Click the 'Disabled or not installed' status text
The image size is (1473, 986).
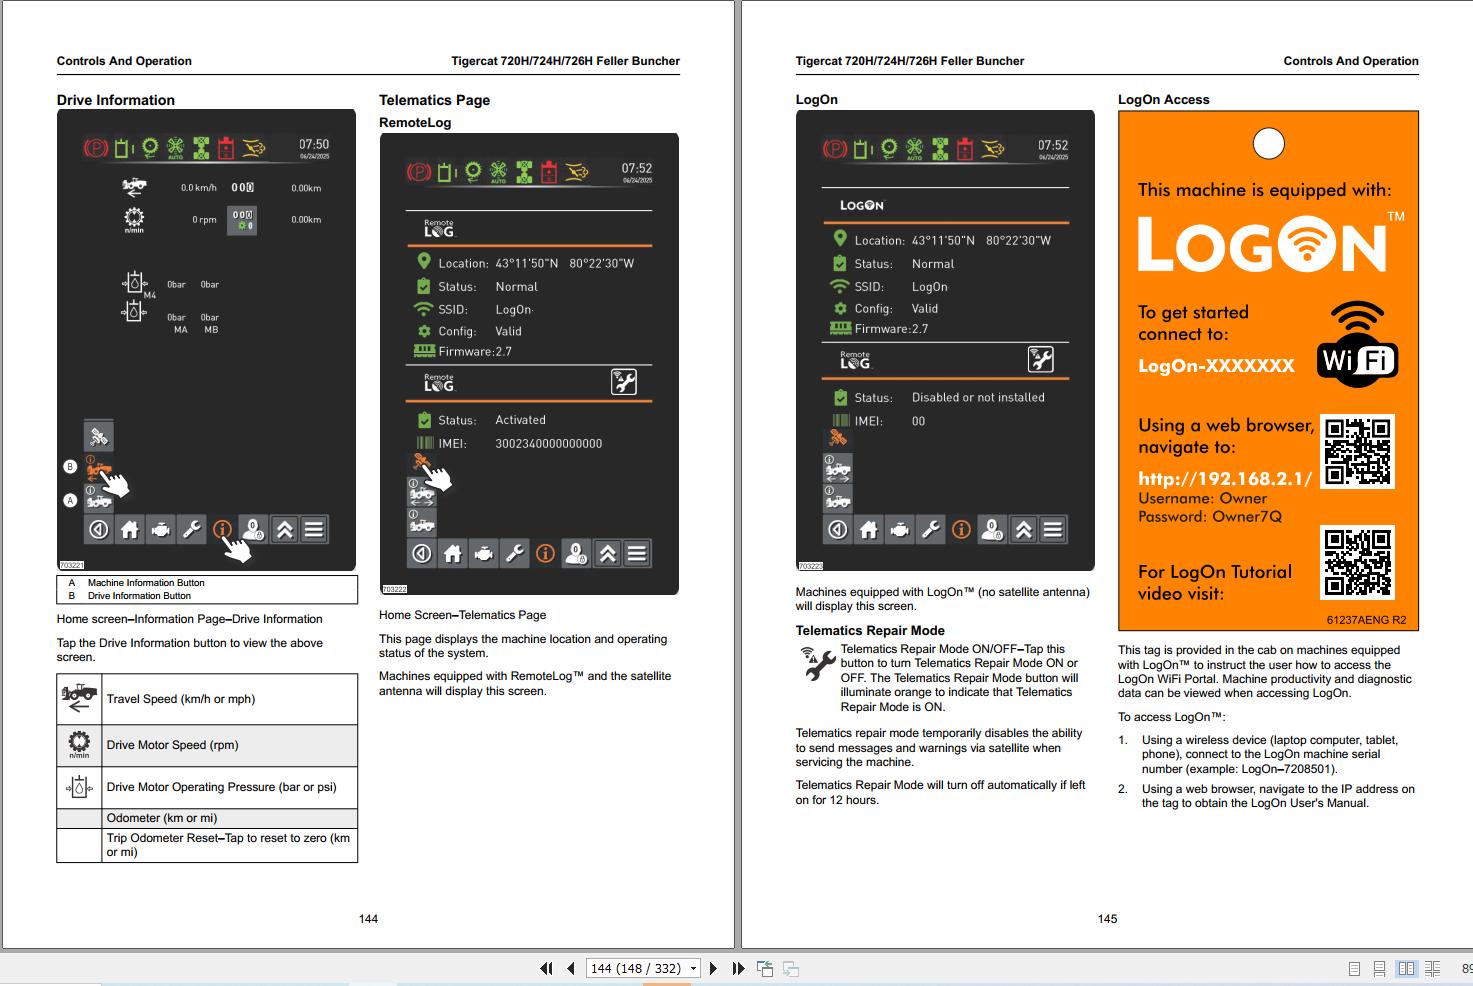click(x=978, y=397)
